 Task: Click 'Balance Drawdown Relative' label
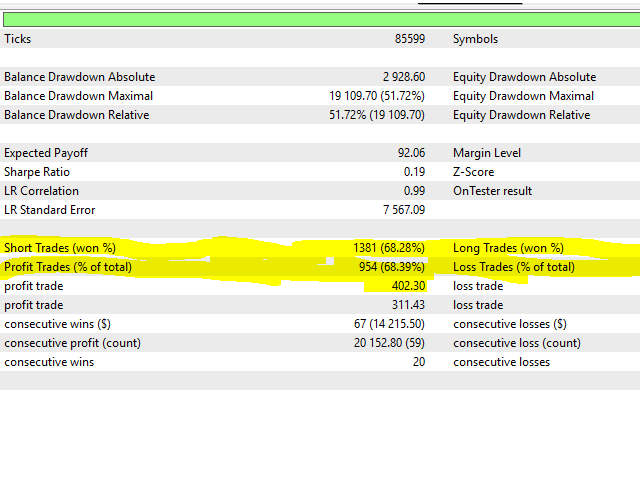pos(77,115)
